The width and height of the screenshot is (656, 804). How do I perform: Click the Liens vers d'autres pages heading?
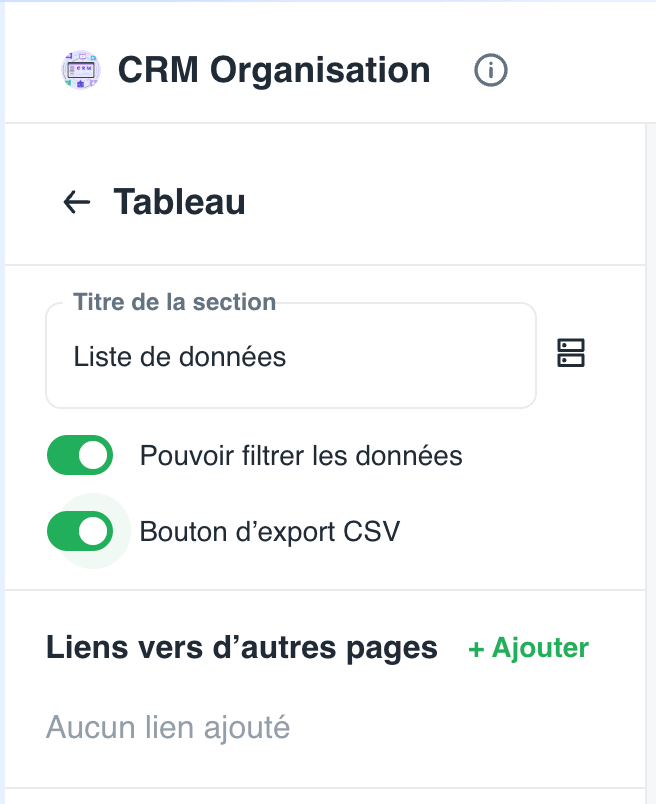242,648
